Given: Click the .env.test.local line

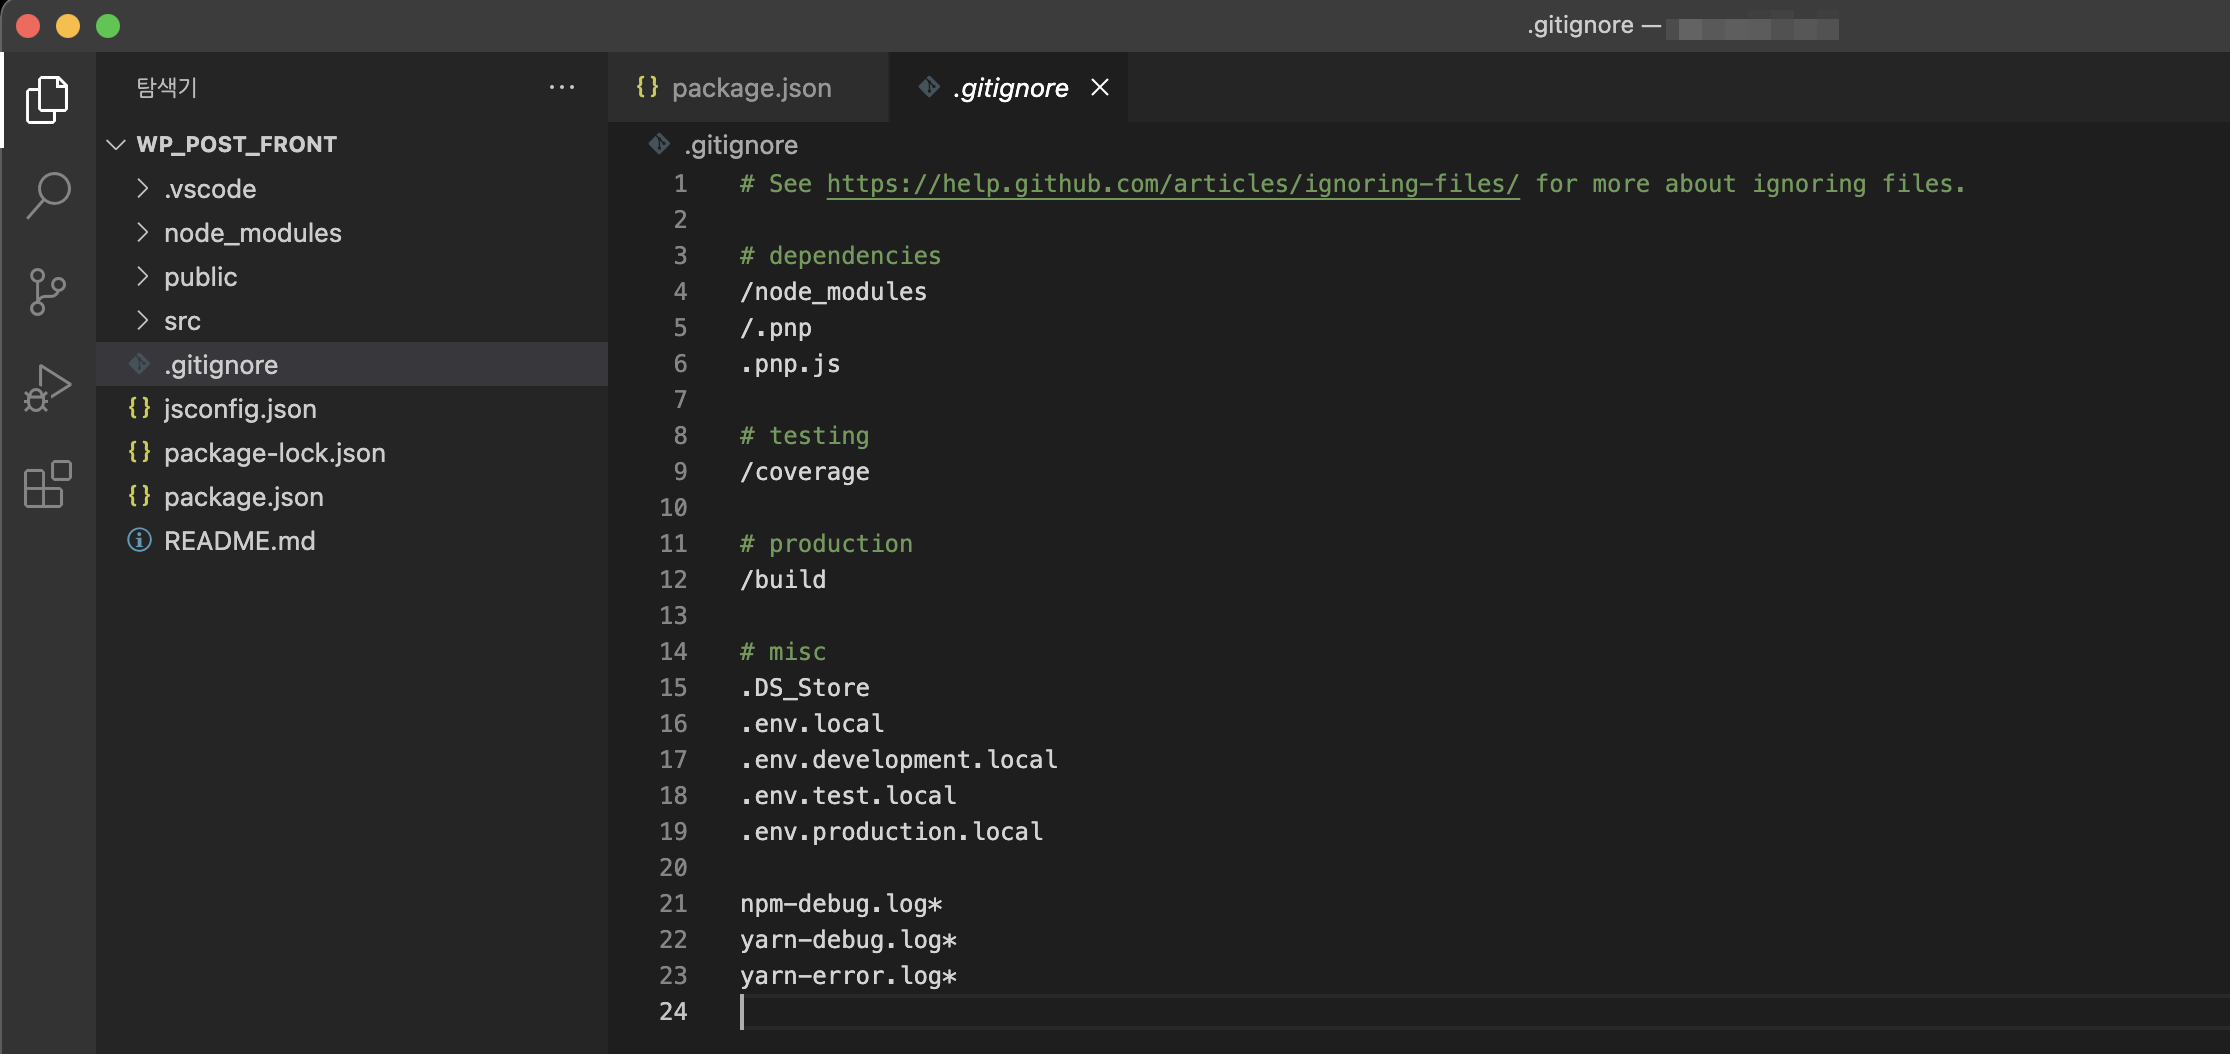Looking at the screenshot, I should coord(848,796).
